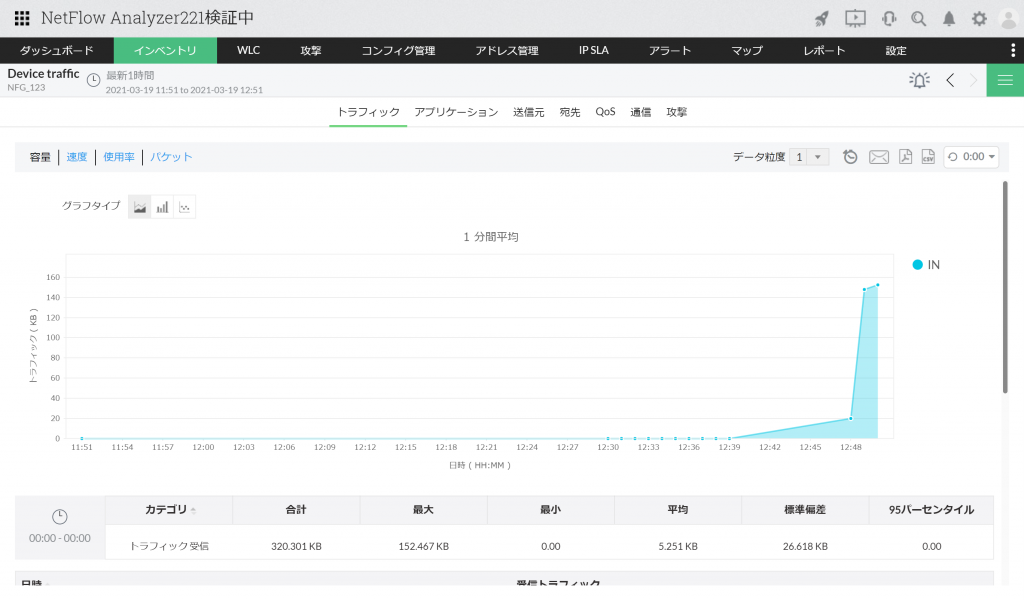This screenshot has height=600, width=1024.
Task: Toggle the IN series in the chart legend
Action: (925, 264)
